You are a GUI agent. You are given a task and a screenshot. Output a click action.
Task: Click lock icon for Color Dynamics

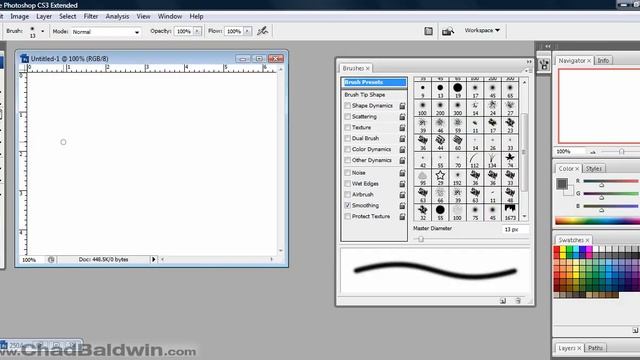tap(402, 150)
